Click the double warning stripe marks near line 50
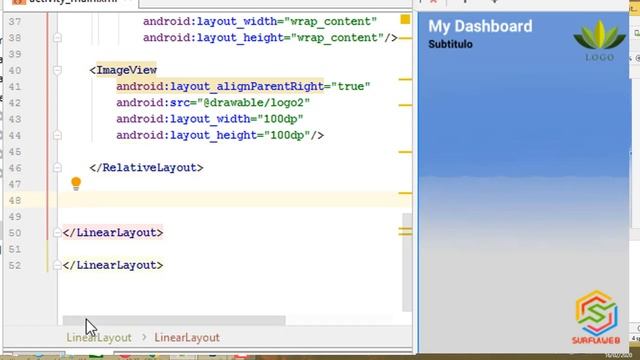Viewport: 640px width, 360px height. pyautogui.click(x=405, y=231)
